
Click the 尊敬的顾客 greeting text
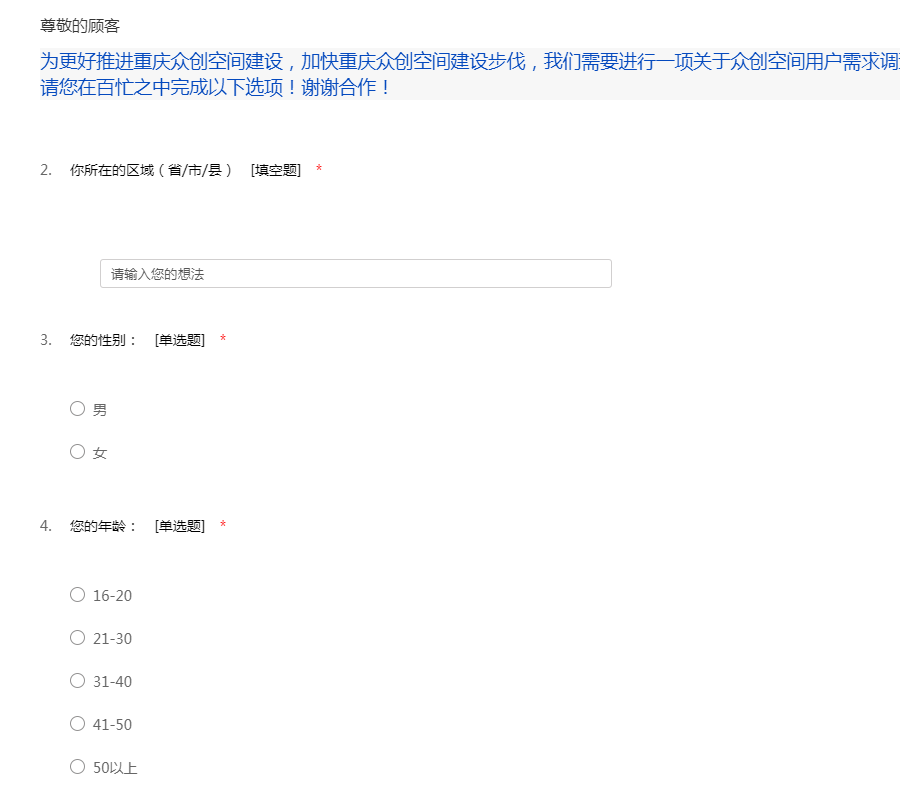pos(80,26)
